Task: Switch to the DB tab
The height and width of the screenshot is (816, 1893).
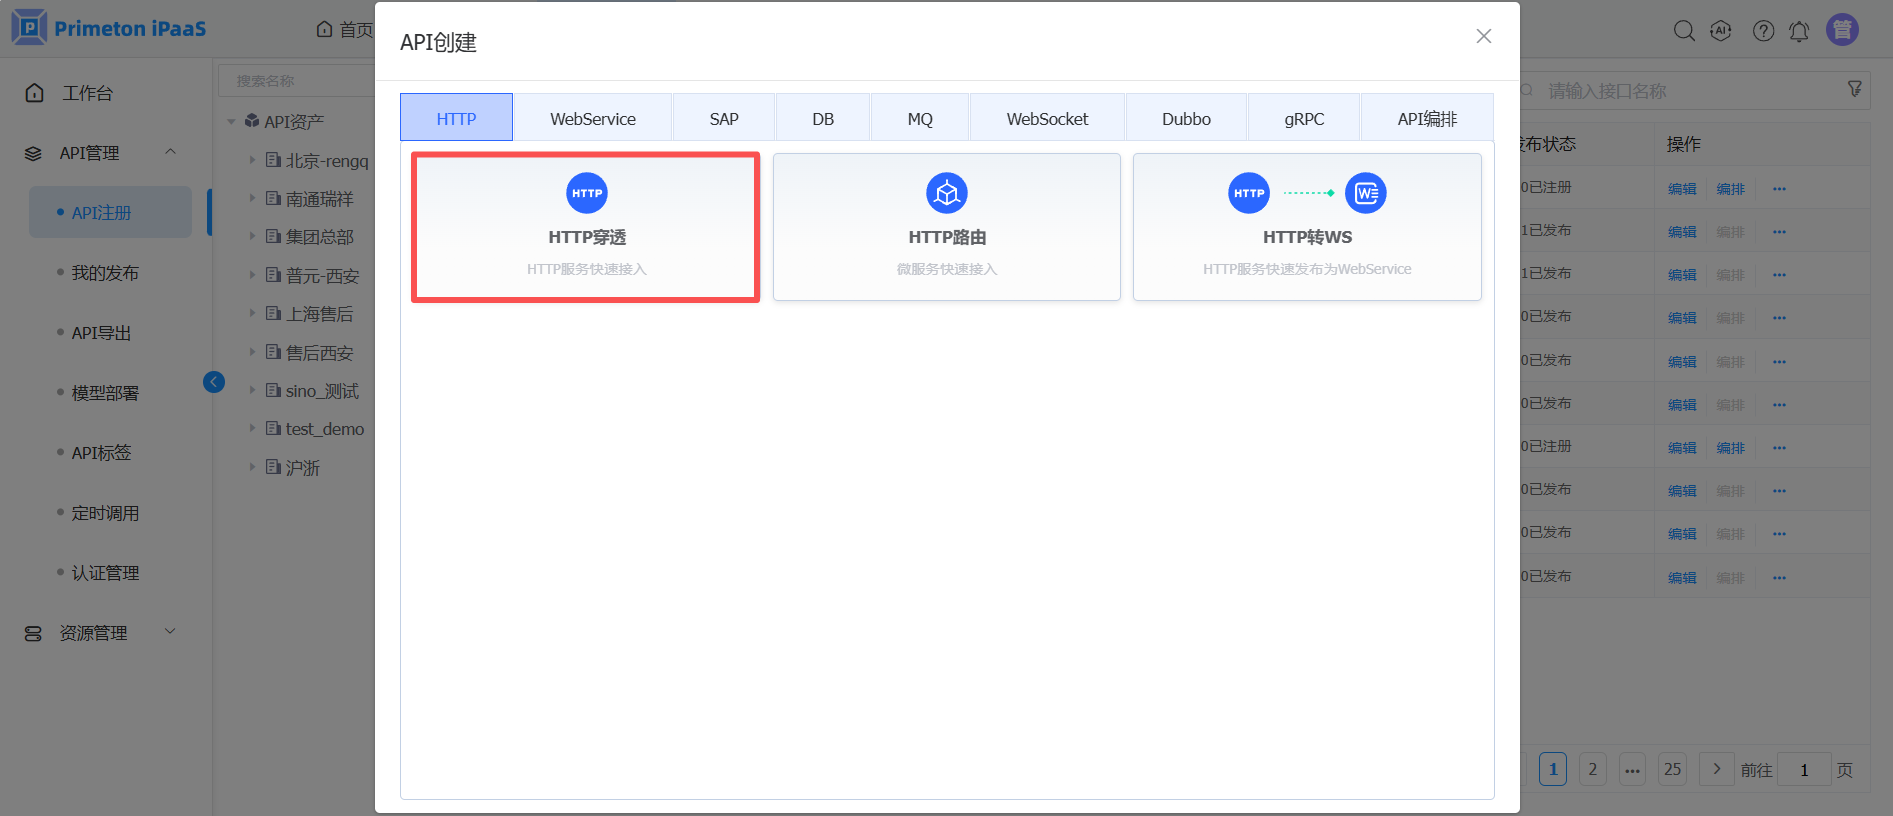Action: pos(823,118)
